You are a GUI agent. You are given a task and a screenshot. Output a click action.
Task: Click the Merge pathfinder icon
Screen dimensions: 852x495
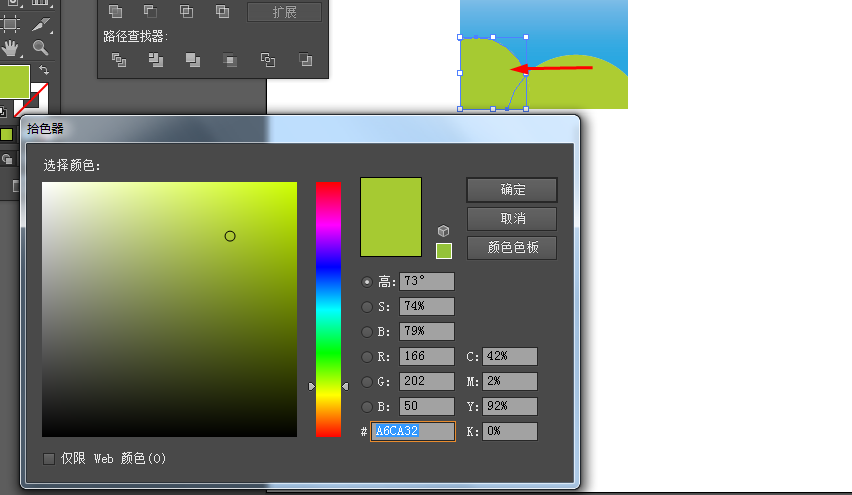click(x=192, y=60)
